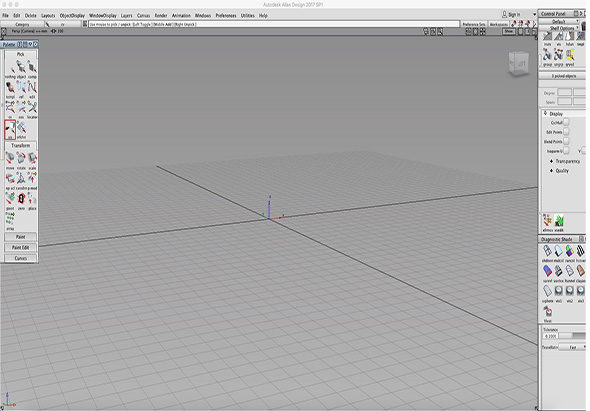
Task: Select the Pick template tool in the palette
Action: pos(10,90)
